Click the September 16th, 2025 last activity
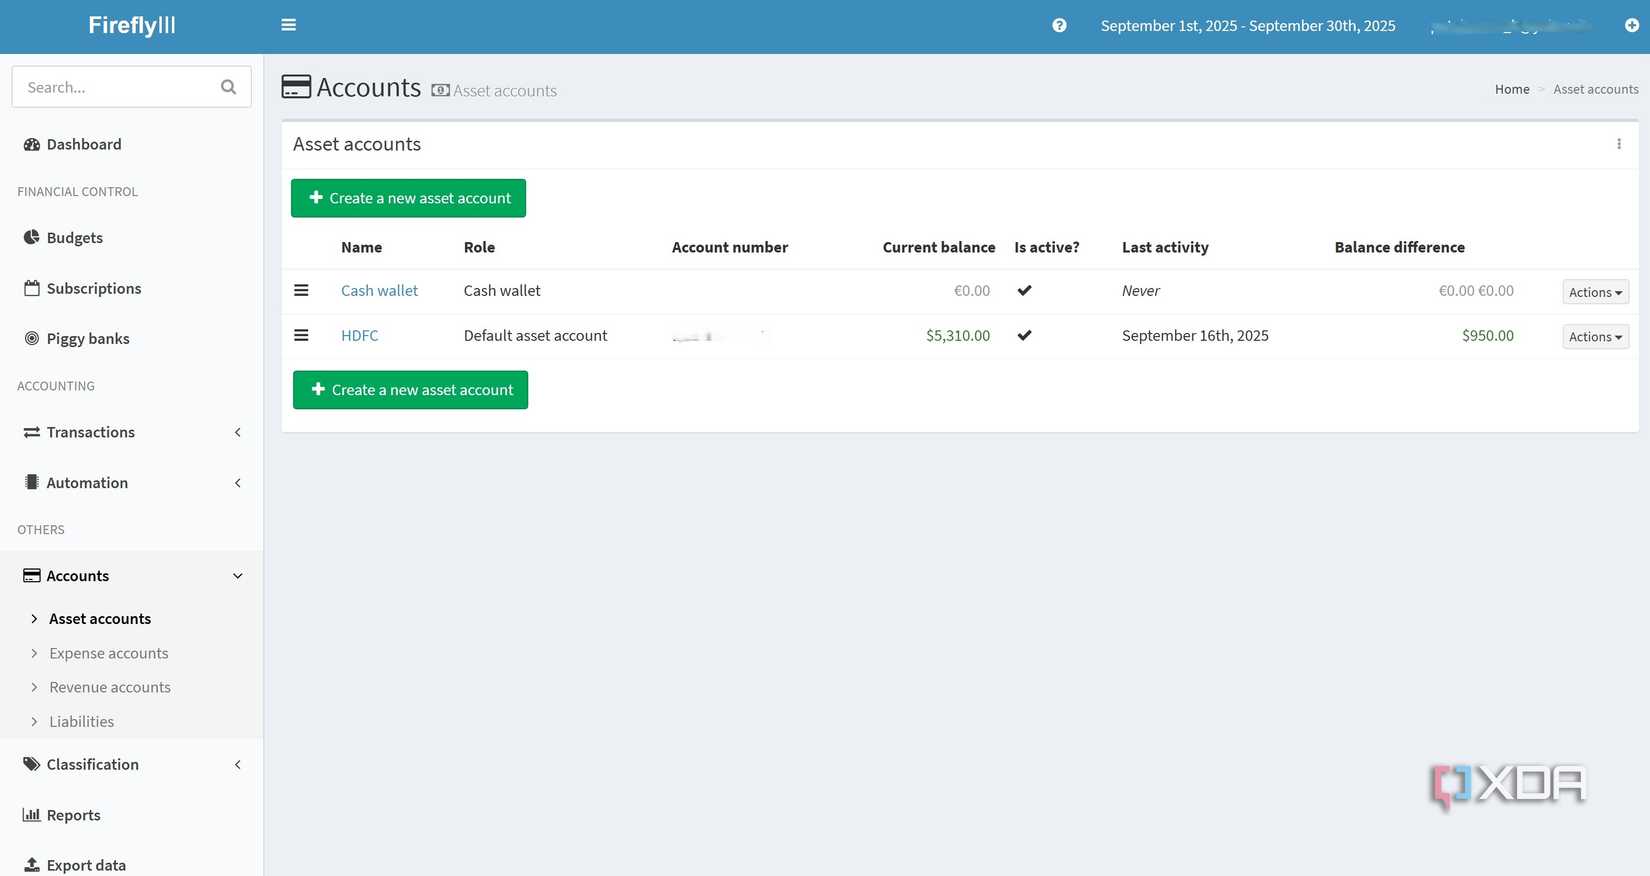 [1195, 336]
